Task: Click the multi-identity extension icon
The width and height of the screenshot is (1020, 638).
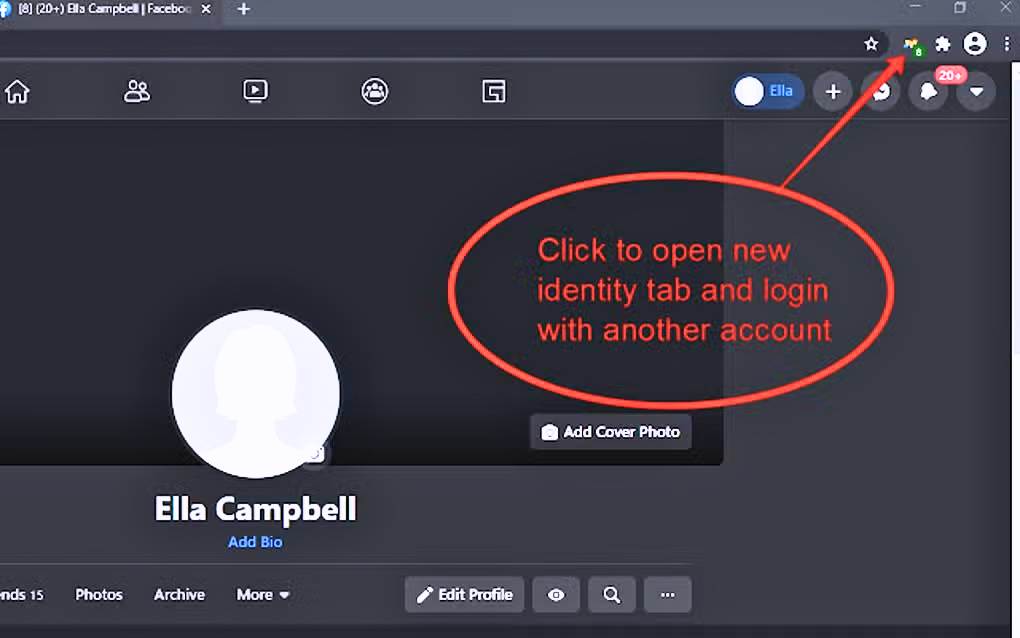Action: (x=911, y=44)
